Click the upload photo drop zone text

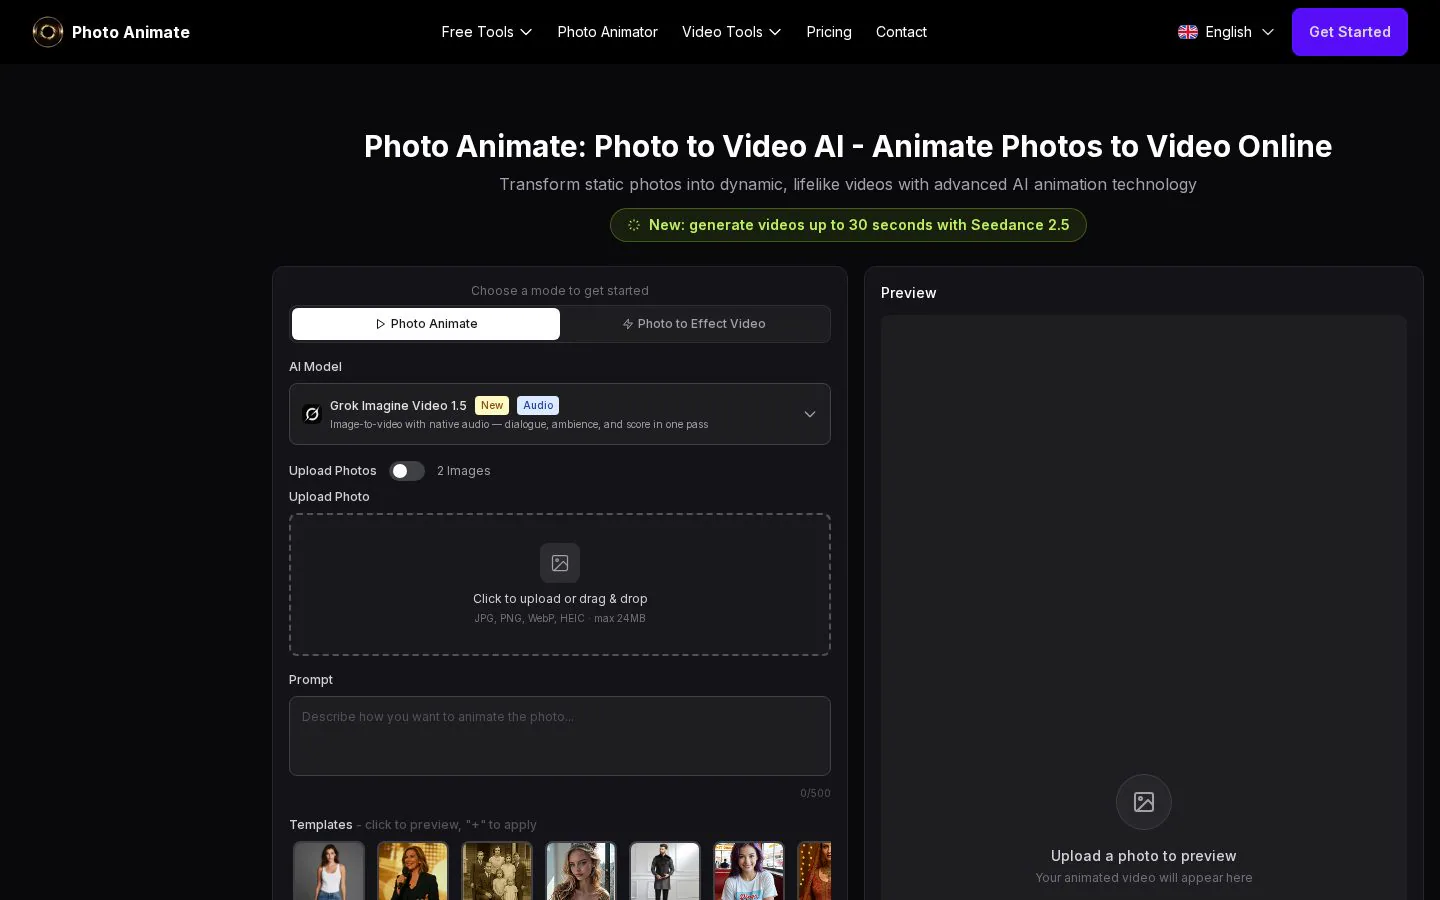point(560,599)
